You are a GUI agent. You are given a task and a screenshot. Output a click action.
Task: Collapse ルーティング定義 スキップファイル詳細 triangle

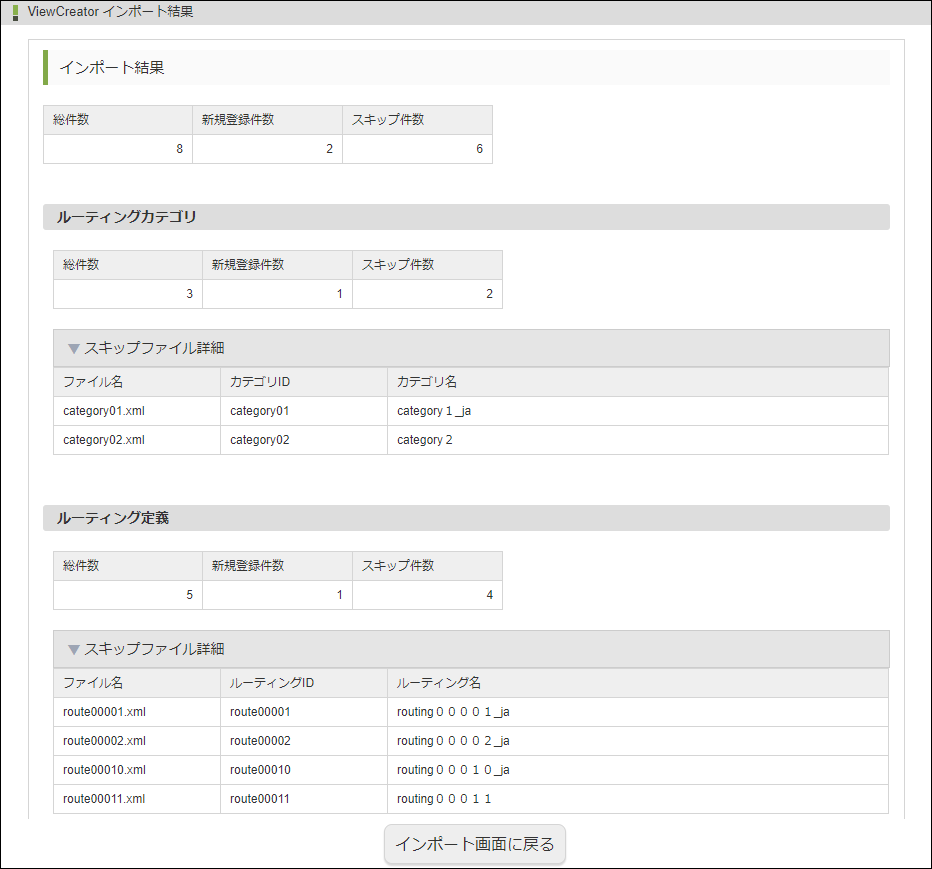74,649
